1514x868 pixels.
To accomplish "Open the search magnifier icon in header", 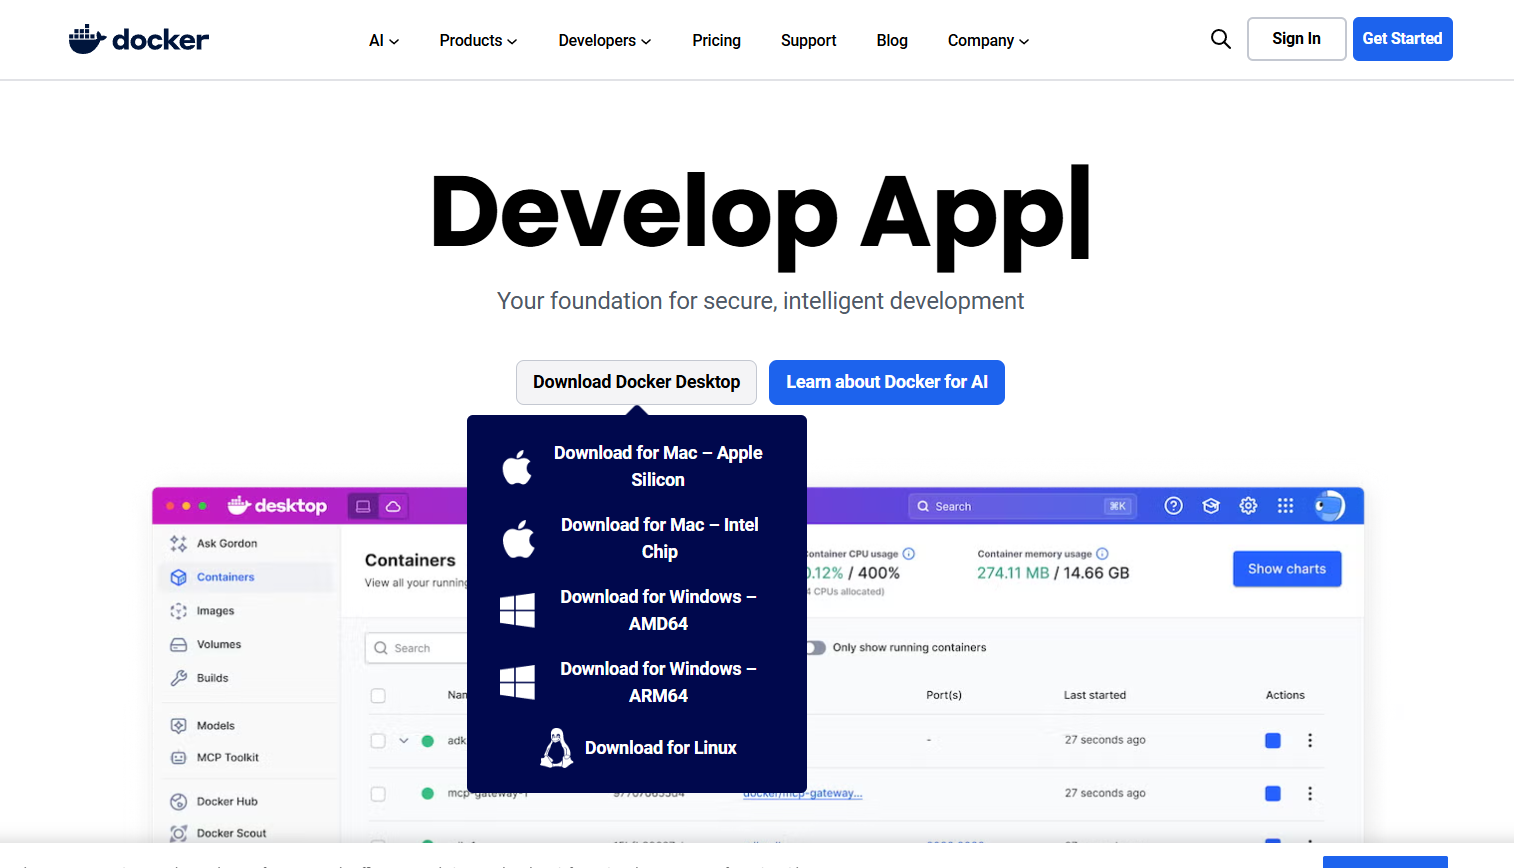I will tap(1220, 39).
